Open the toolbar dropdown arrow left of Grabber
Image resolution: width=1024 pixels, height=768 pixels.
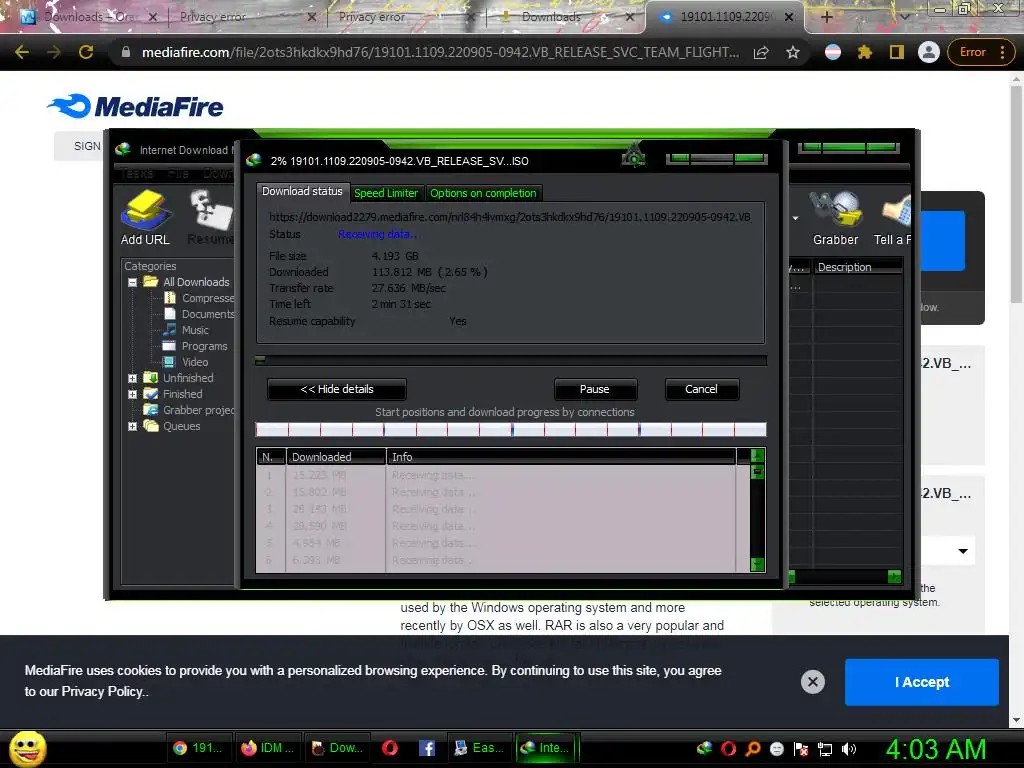(x=795, y=218)
